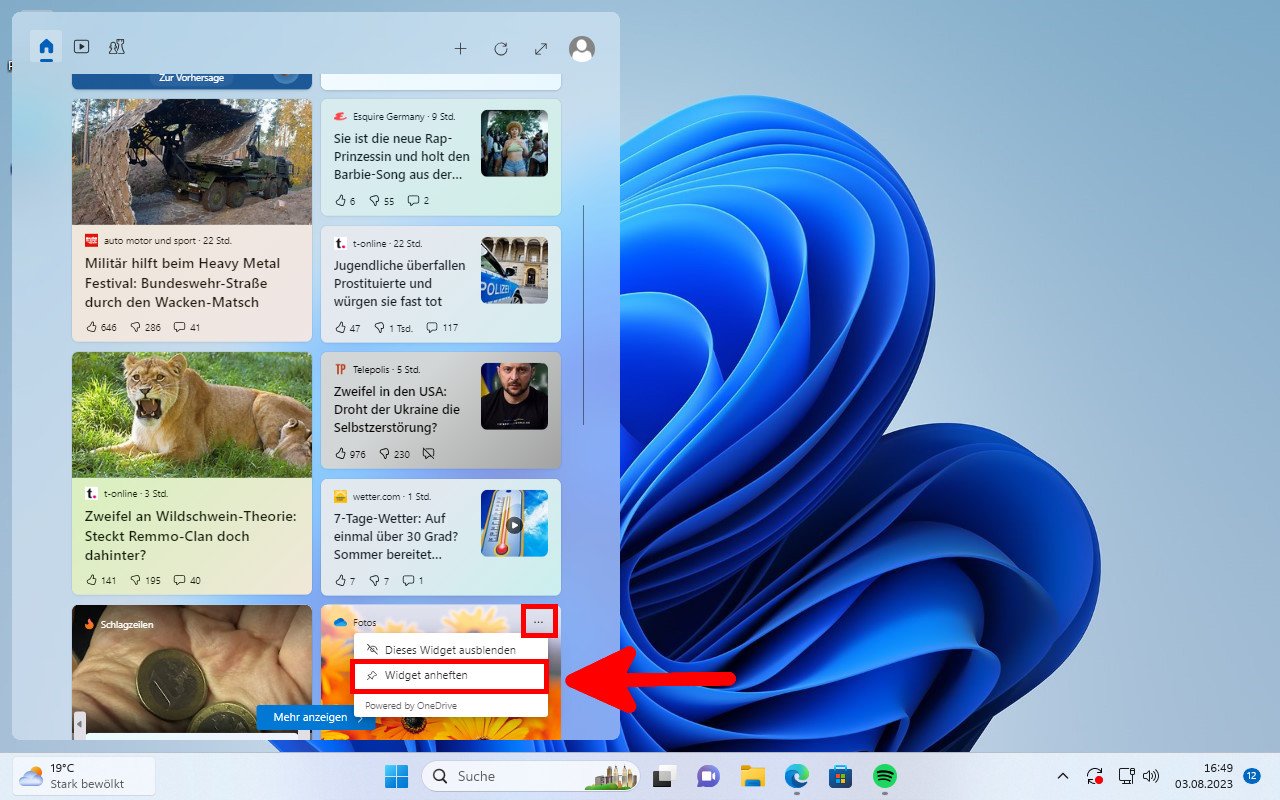
Task: Launch Spotify from the taskbar
Action: [x=886, y=776]
